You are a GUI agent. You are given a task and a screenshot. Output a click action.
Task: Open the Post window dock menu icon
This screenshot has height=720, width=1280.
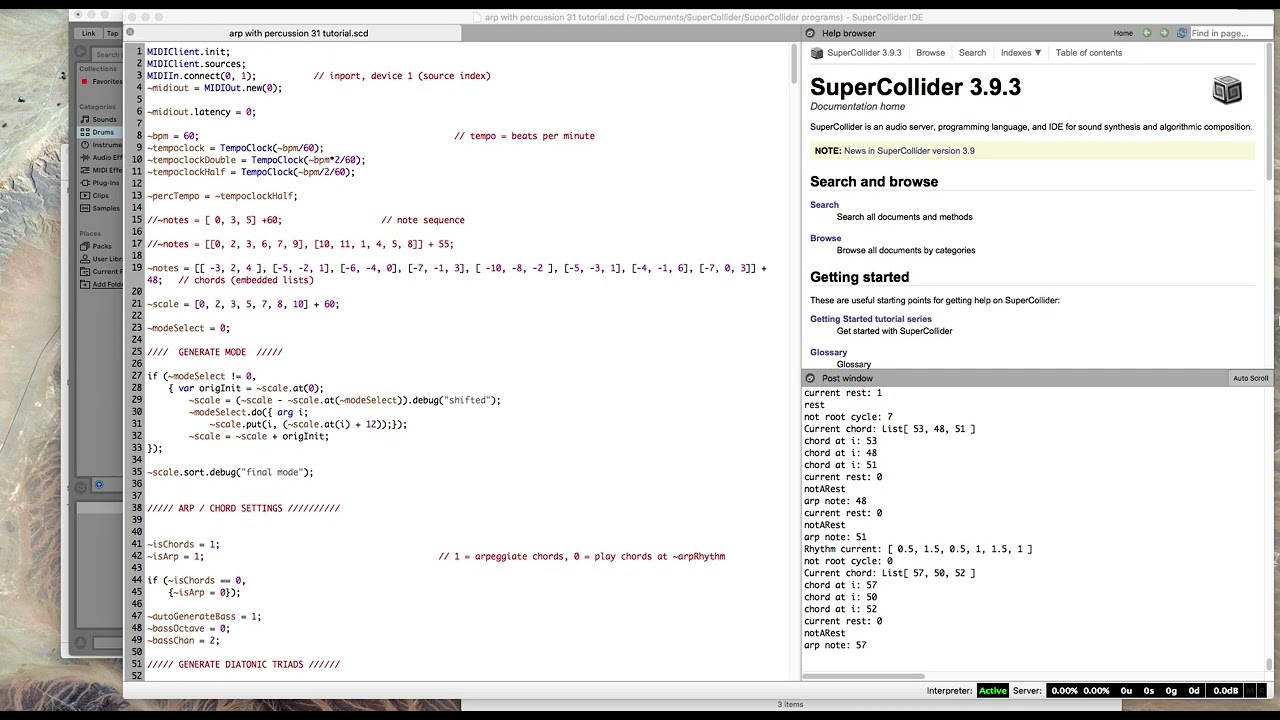click(x=810, y=378)
